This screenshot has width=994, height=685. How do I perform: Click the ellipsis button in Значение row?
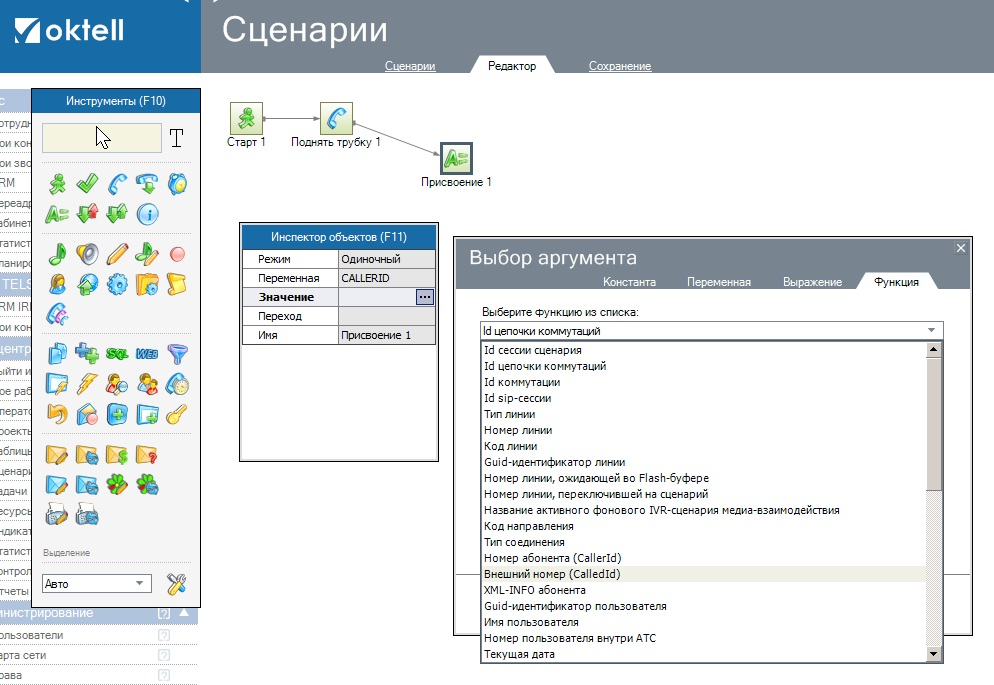point(425,297)
